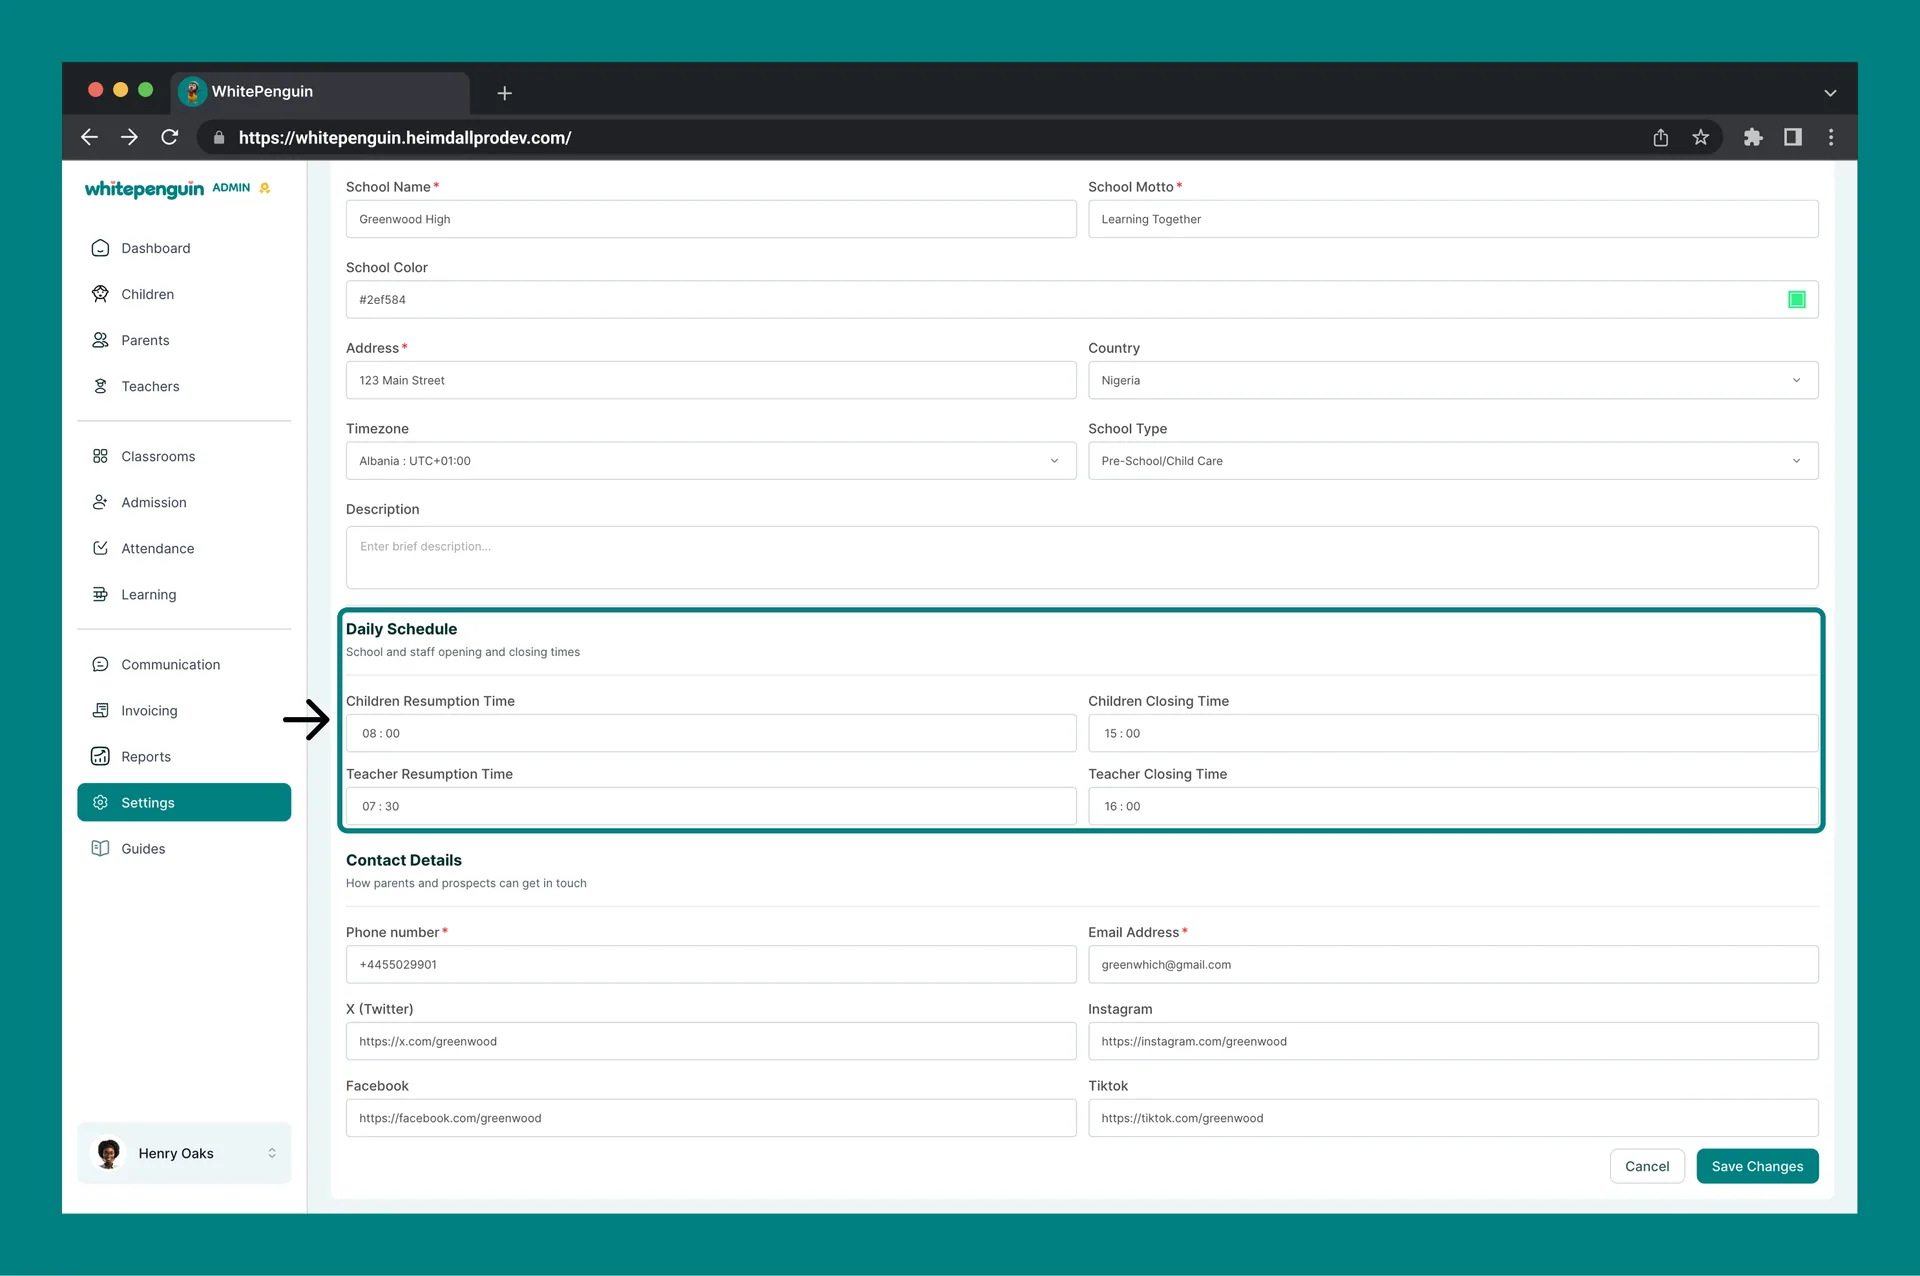Click the School Name input field

[x=711, y=219]
